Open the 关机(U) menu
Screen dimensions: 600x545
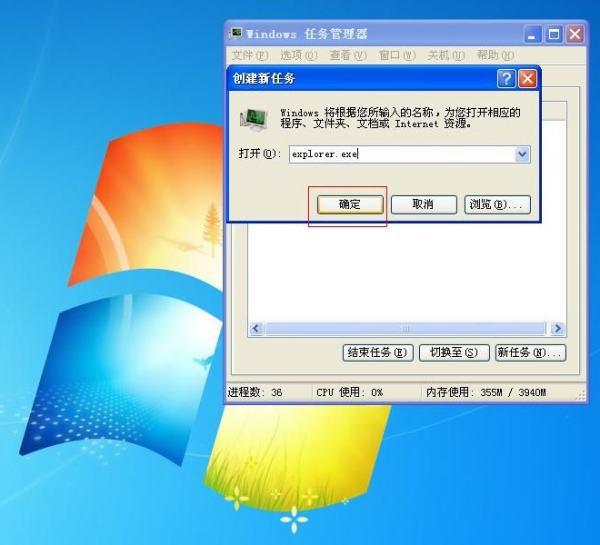click(446, 55)
